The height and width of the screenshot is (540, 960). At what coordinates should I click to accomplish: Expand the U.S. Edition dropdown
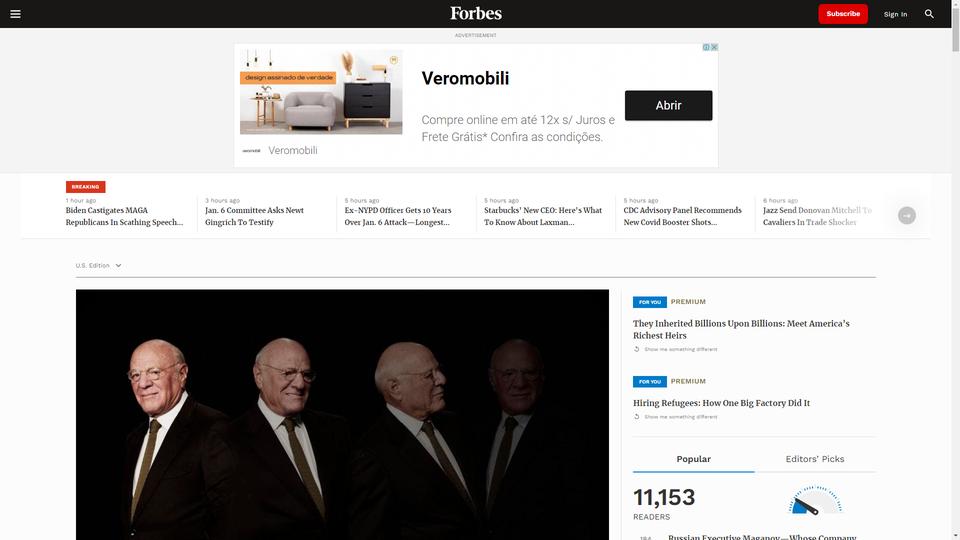click(99, 266)
